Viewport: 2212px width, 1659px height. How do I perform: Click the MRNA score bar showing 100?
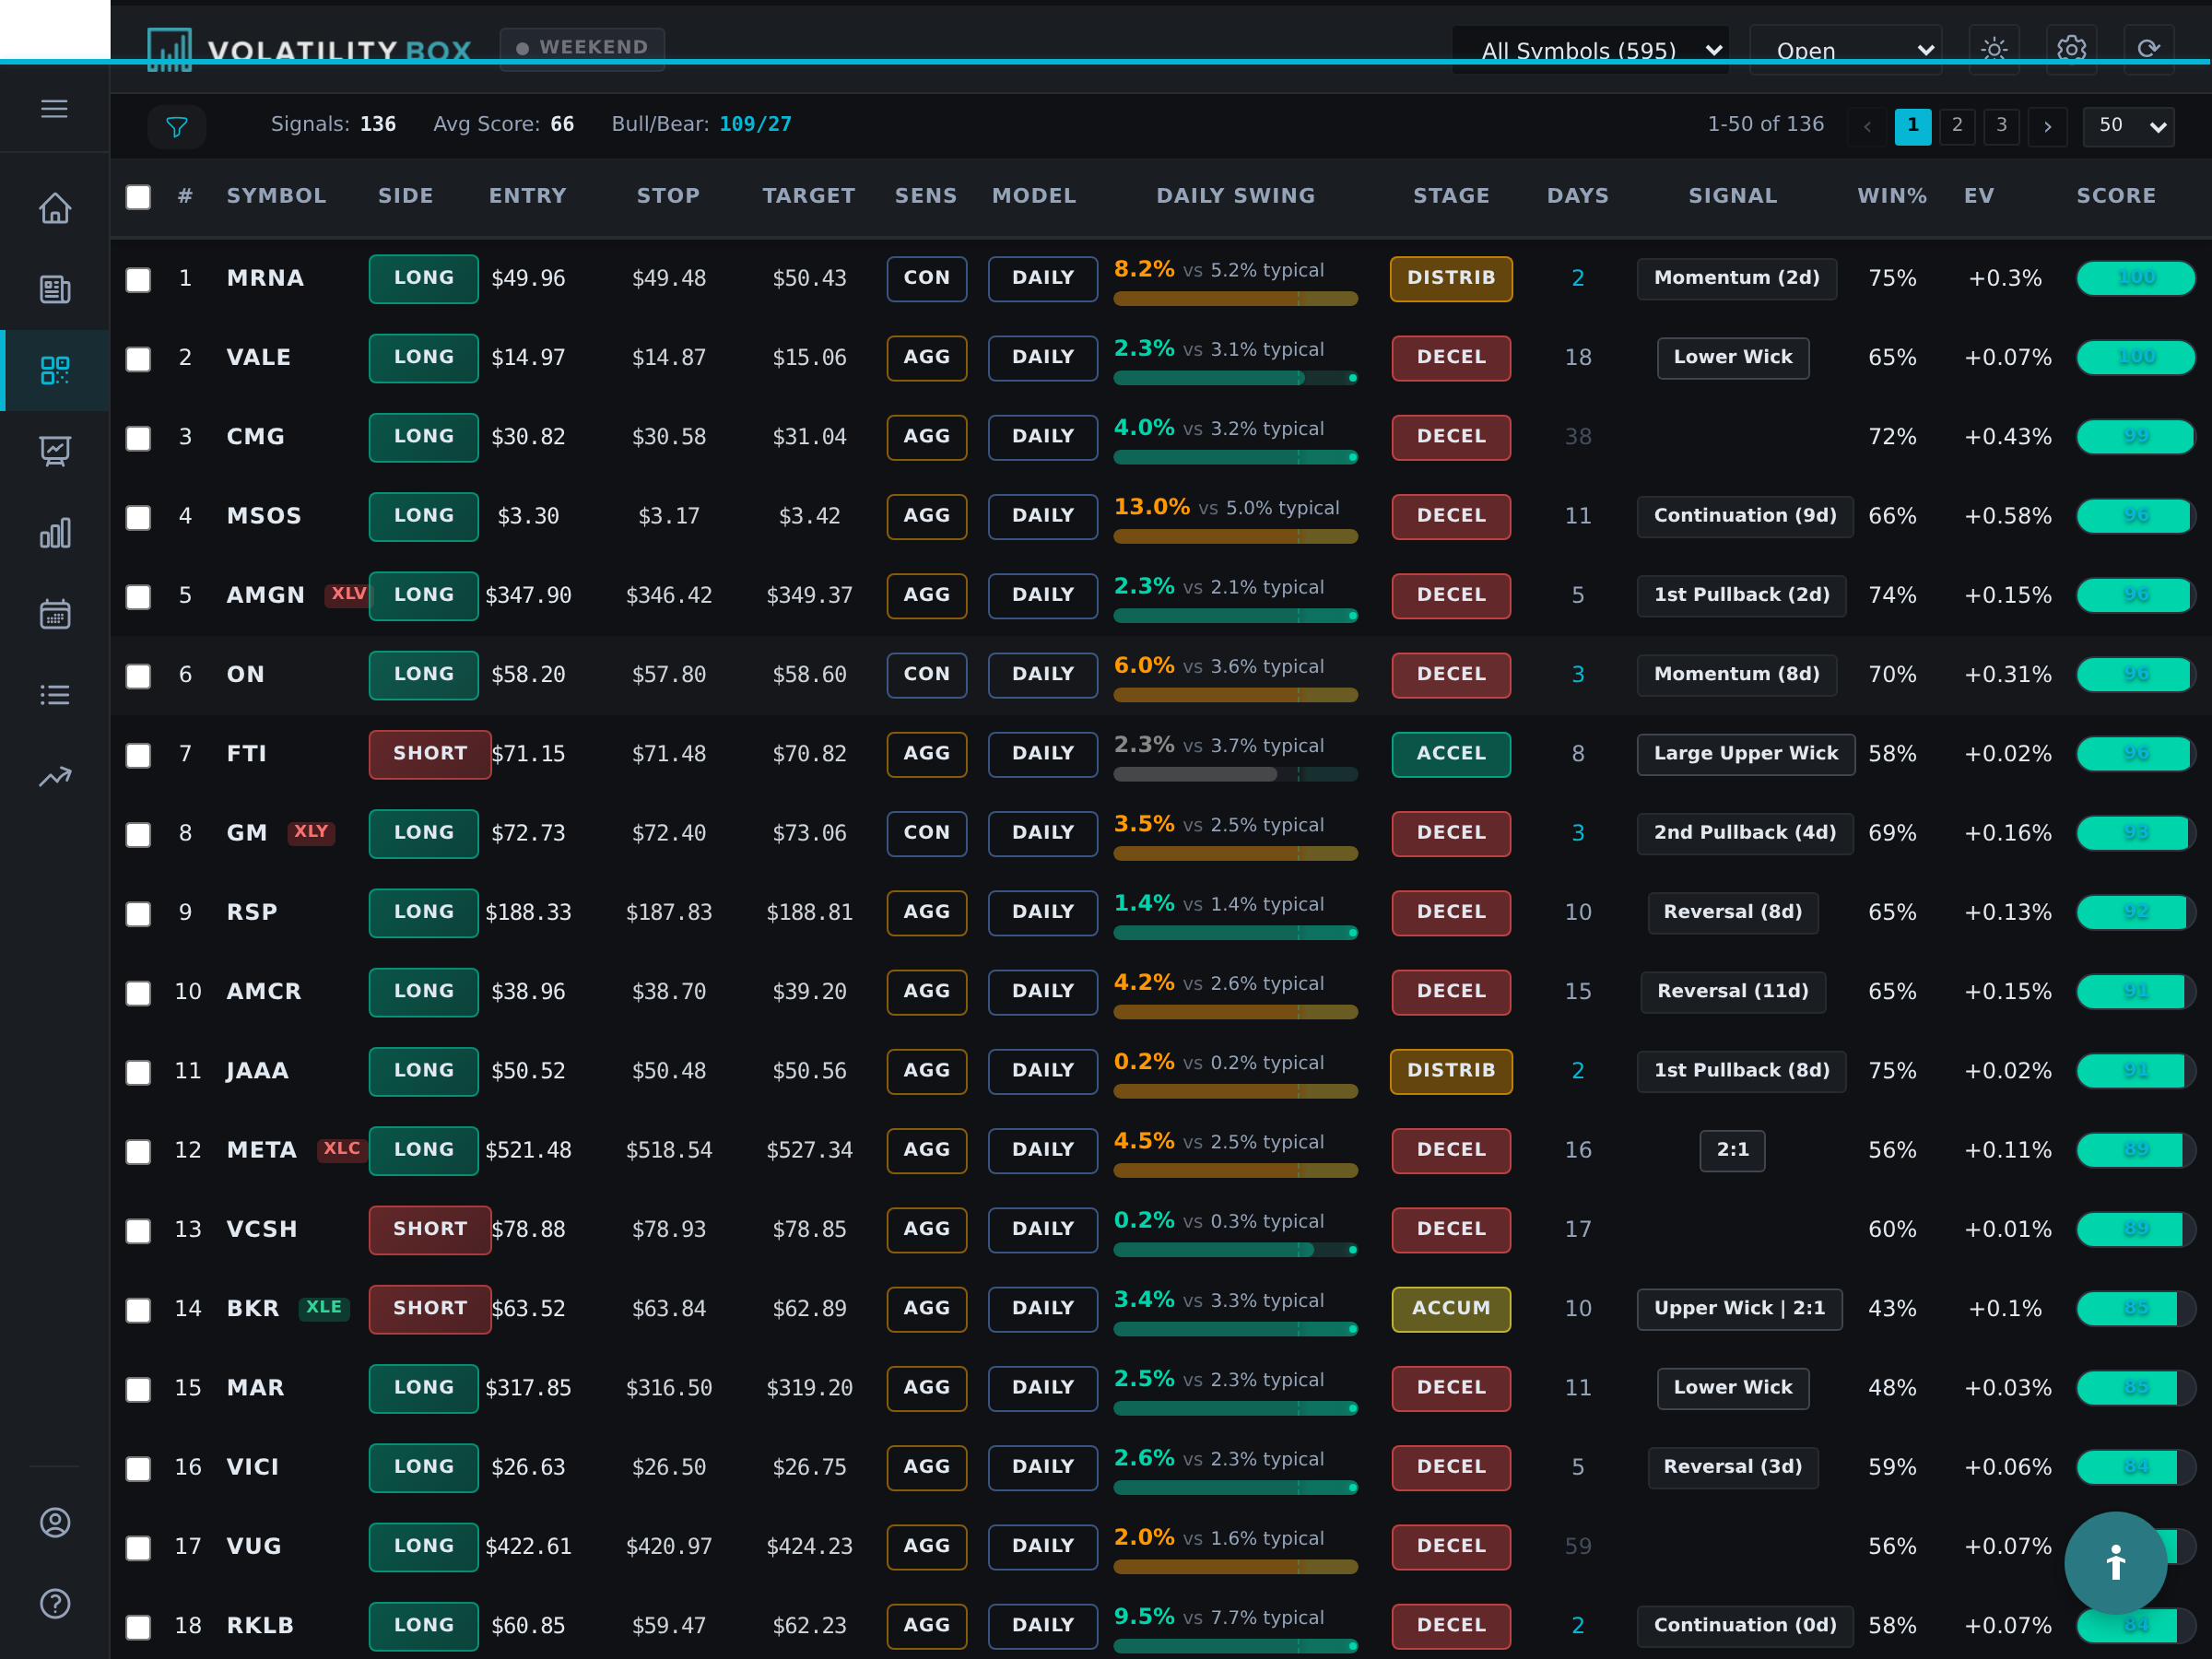2135,278
